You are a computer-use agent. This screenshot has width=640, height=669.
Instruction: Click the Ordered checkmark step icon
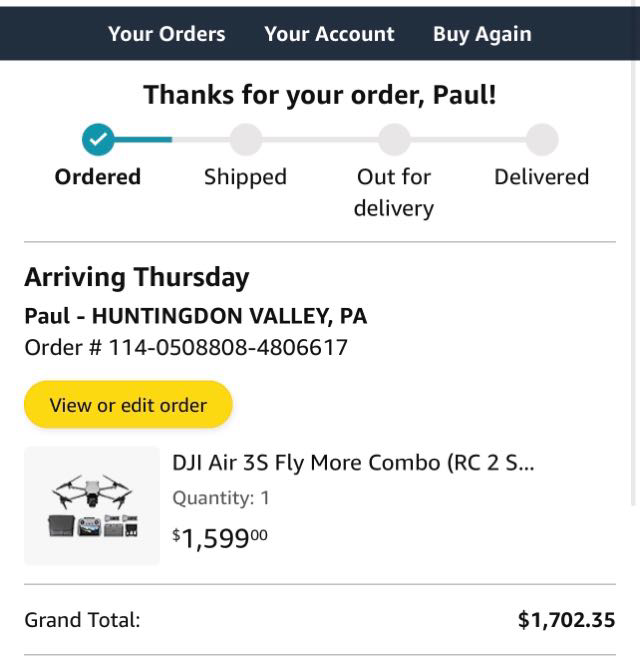[x=98, y=140]
